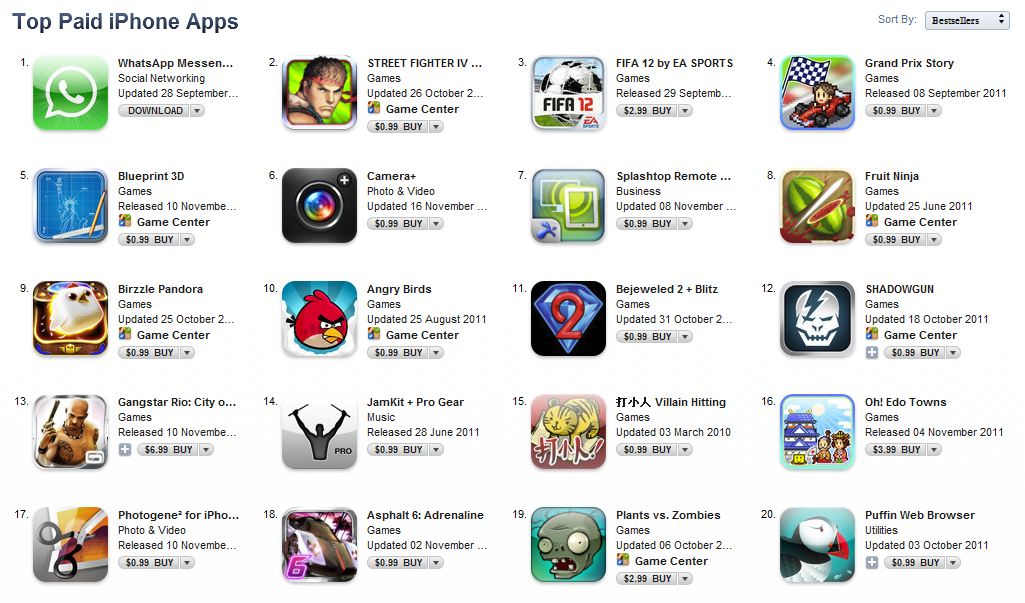
Task: Open the Plants vs. Zombies icon
Action: [569, 545]
